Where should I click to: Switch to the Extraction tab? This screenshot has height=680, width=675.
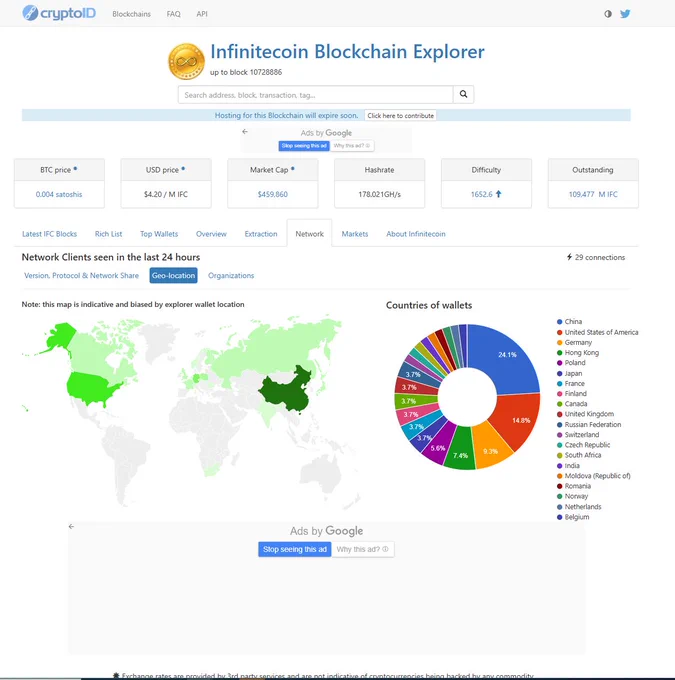(x=261, y=234)
